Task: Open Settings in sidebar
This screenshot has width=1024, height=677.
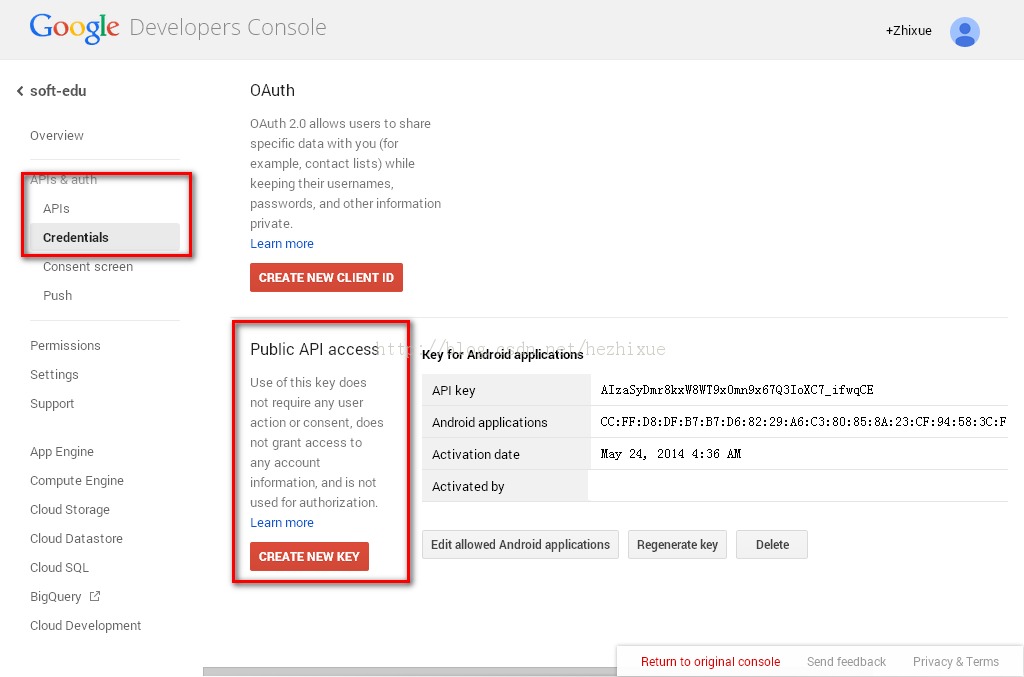Action: coord(54,374)
